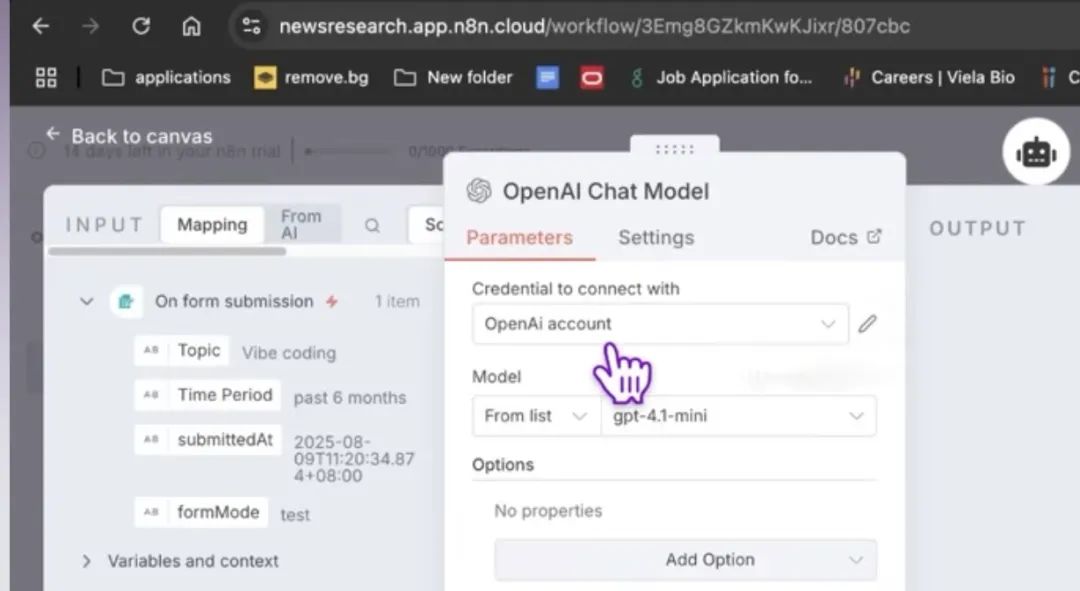1080x591 pixels.
Task: Expand Variables and context
Action: click(86, 561)
